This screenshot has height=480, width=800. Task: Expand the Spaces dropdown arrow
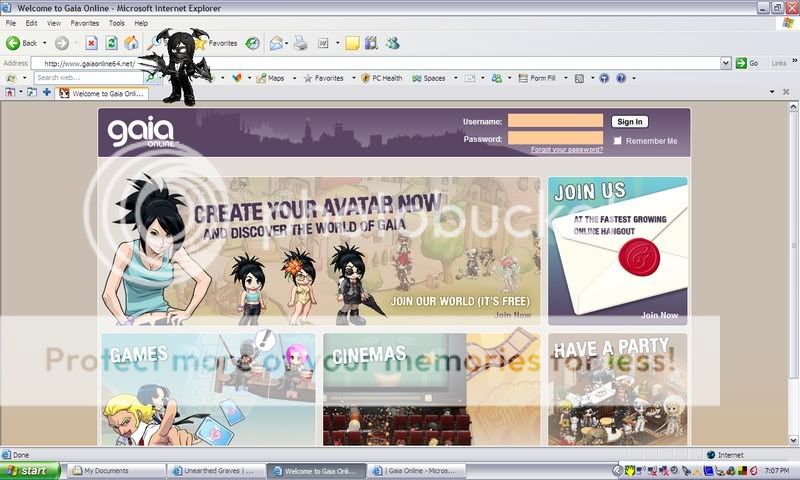(x=456, y=78)
